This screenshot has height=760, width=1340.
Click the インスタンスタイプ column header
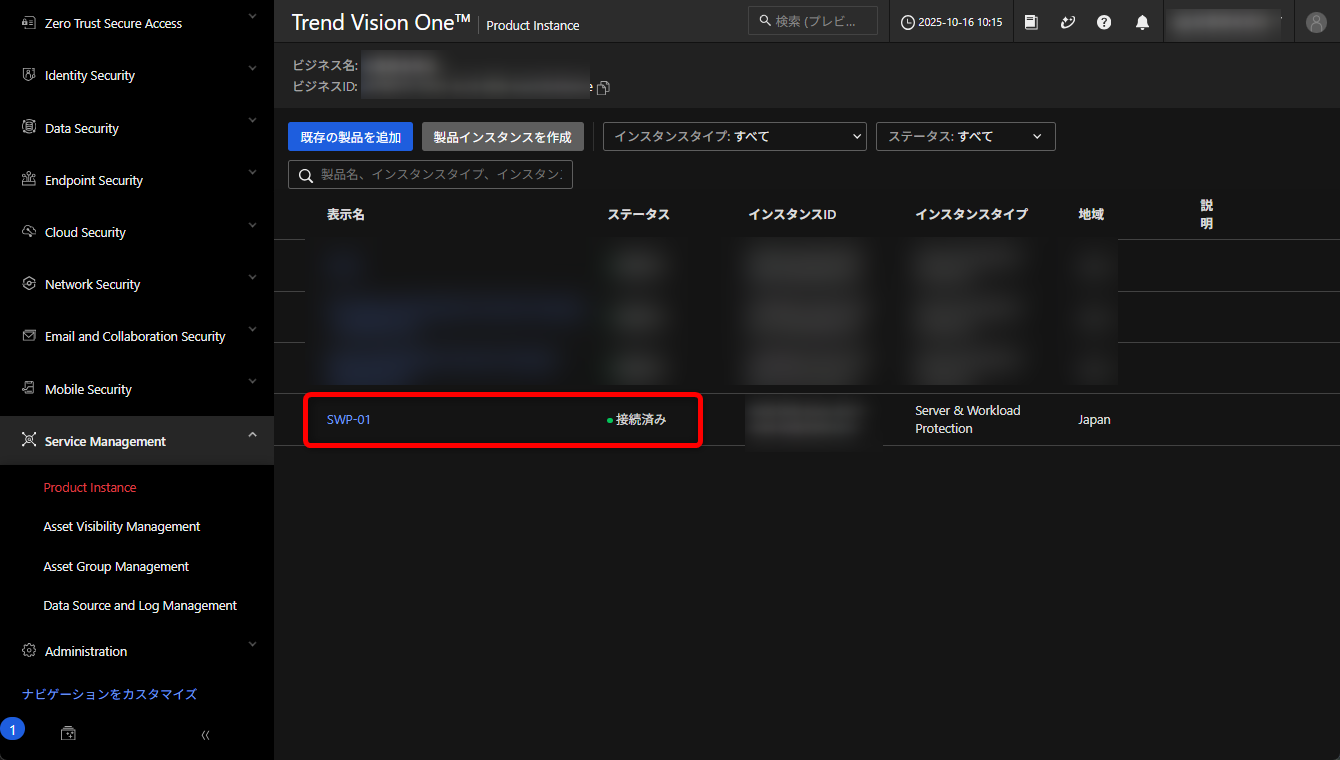click(x=971, y=214)
